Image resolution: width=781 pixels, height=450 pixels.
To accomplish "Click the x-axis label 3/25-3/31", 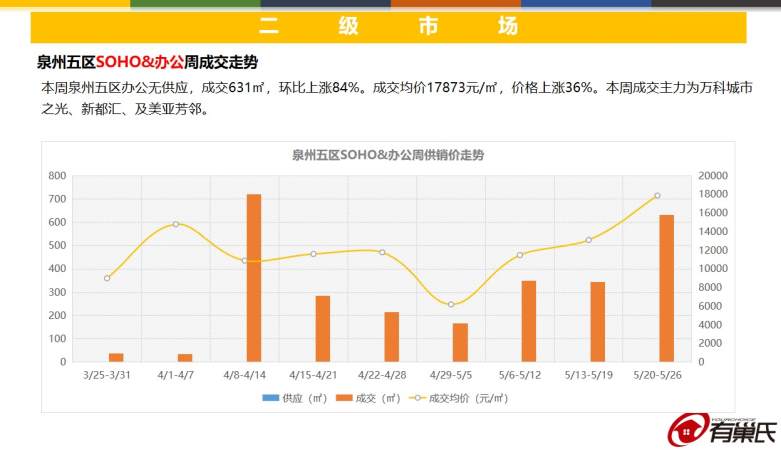I will click(107, 375).
